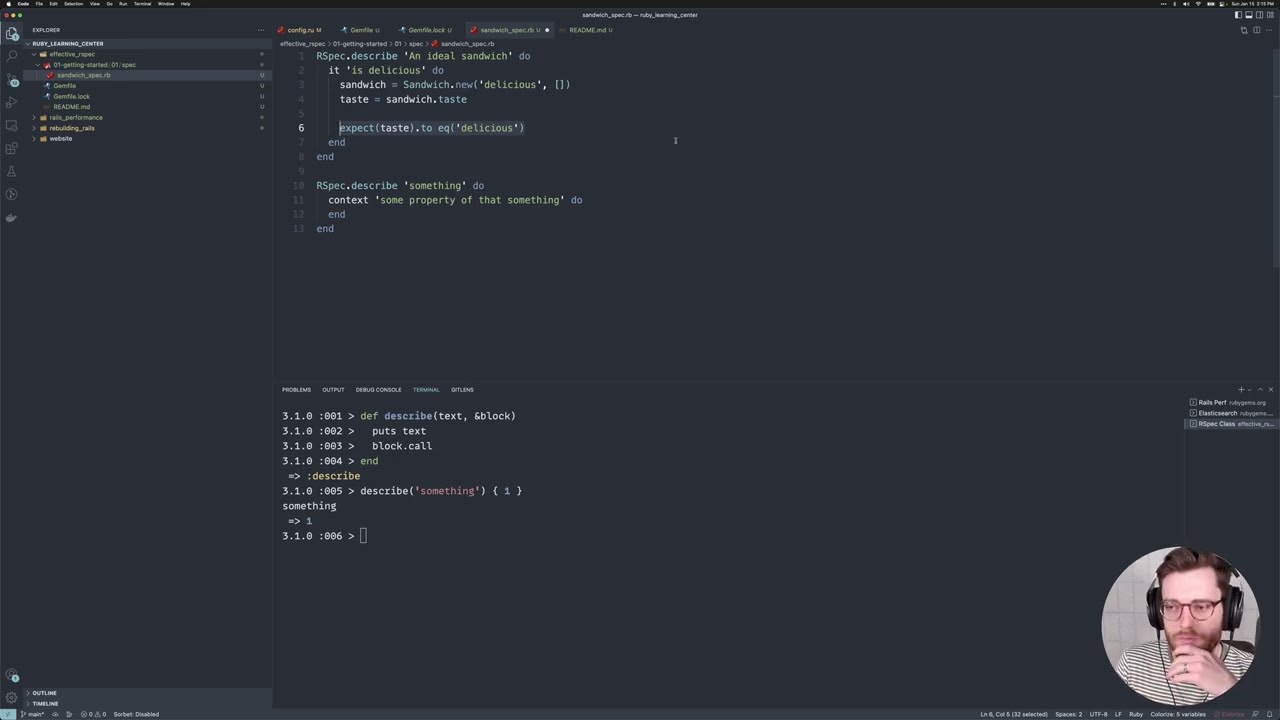
Task: Open the Apple menu
Action: pos(8,4)
